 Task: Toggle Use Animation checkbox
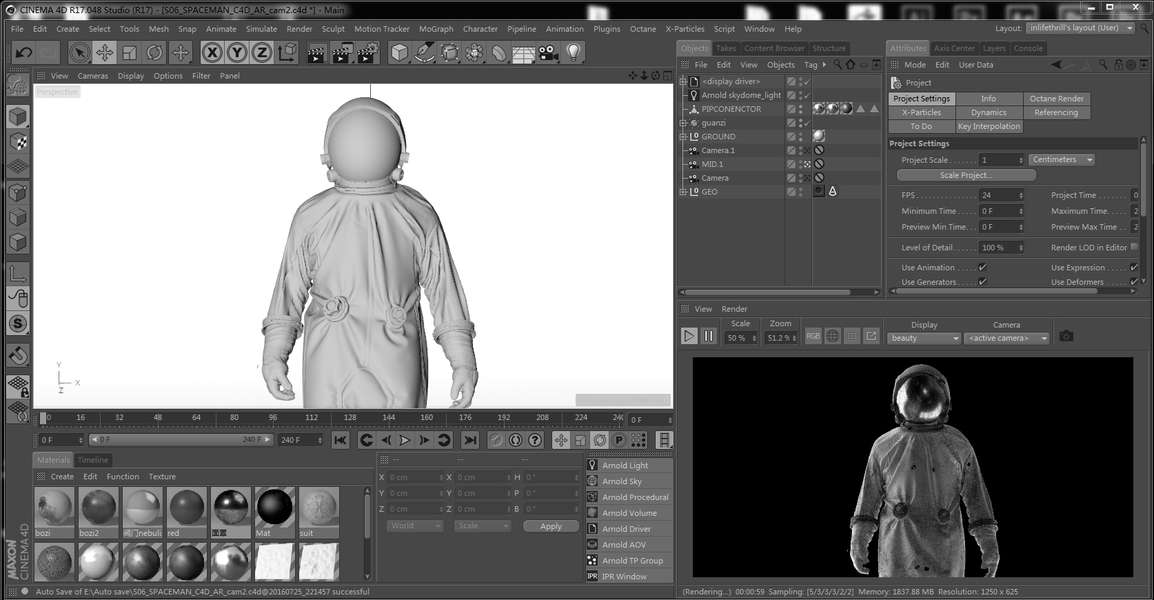[x=983, y=267]
